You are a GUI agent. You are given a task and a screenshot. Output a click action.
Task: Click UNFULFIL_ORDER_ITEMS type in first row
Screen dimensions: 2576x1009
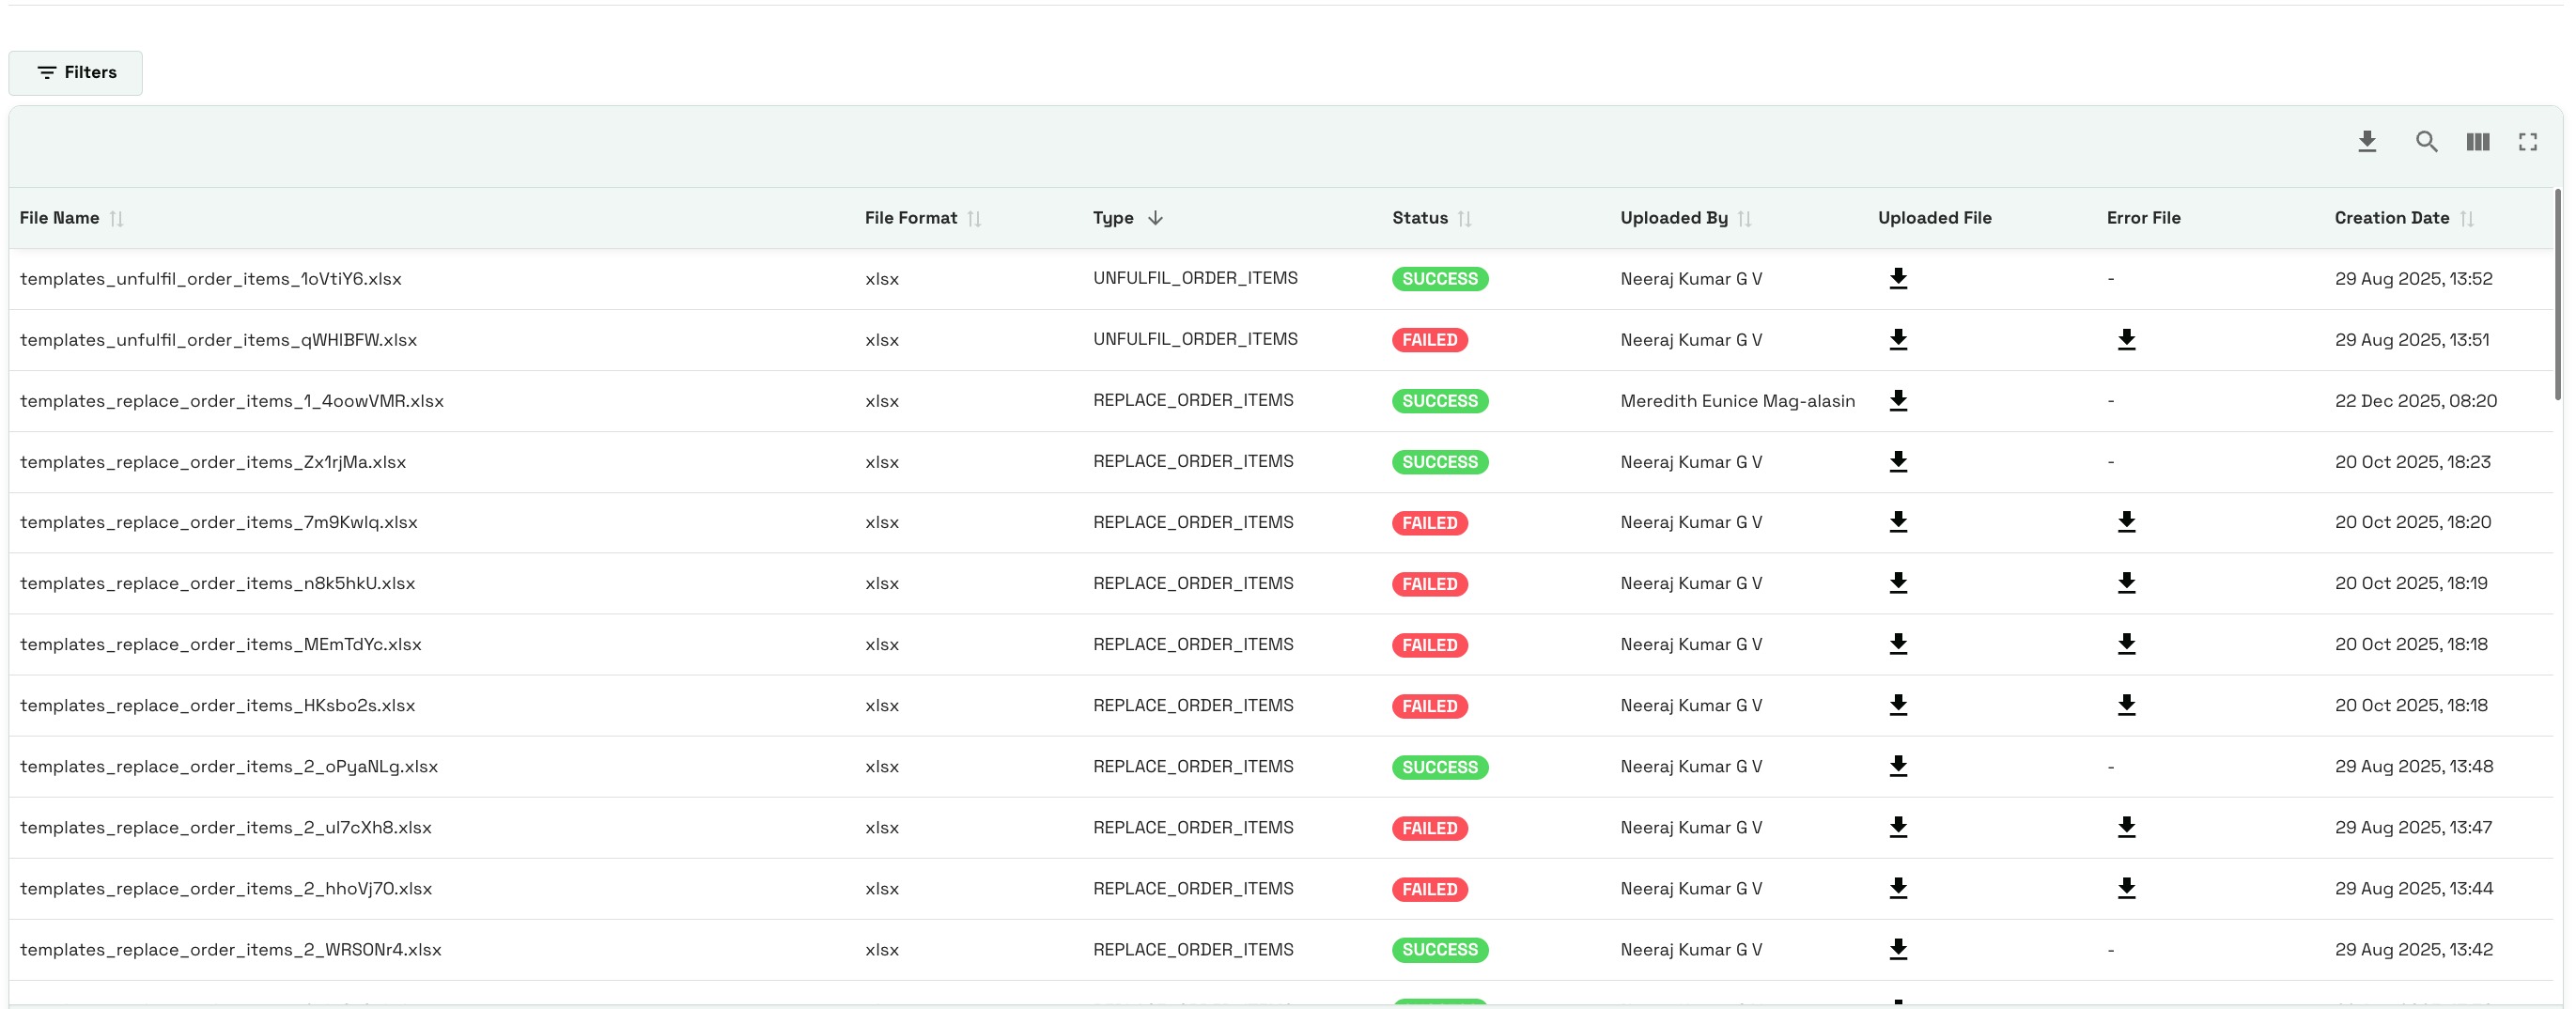[1195, 278]
